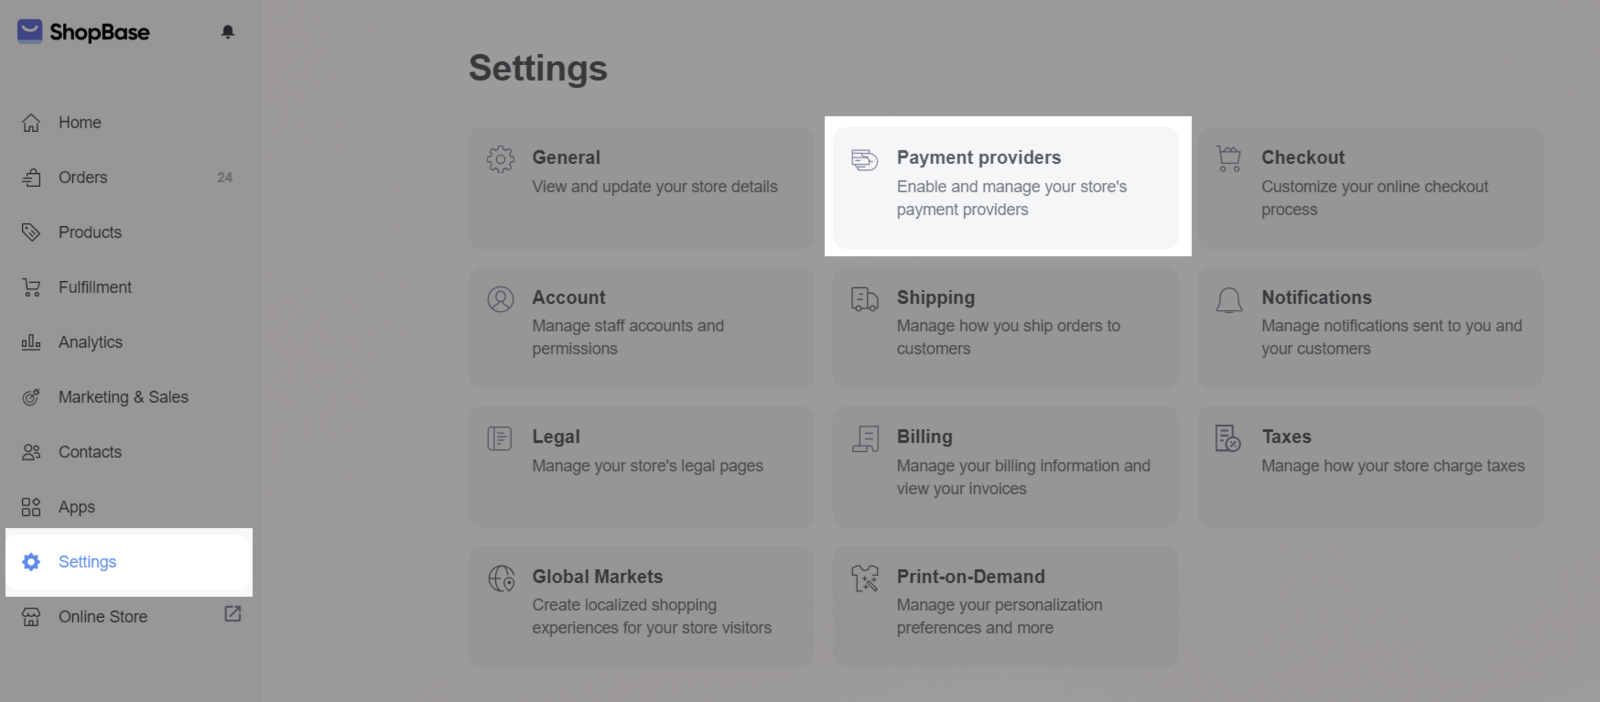Open General store details settings

click(641, 187)
